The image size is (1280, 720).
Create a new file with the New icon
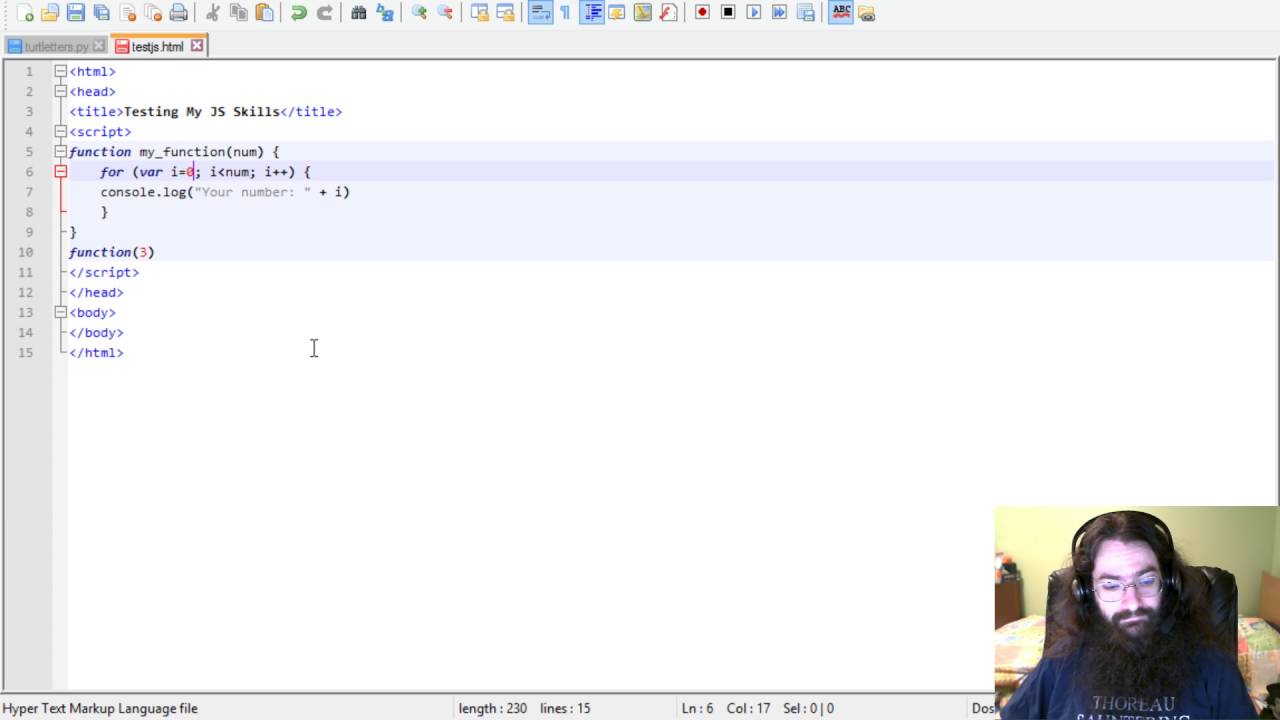pyautogui.click(x=25, y=13)
